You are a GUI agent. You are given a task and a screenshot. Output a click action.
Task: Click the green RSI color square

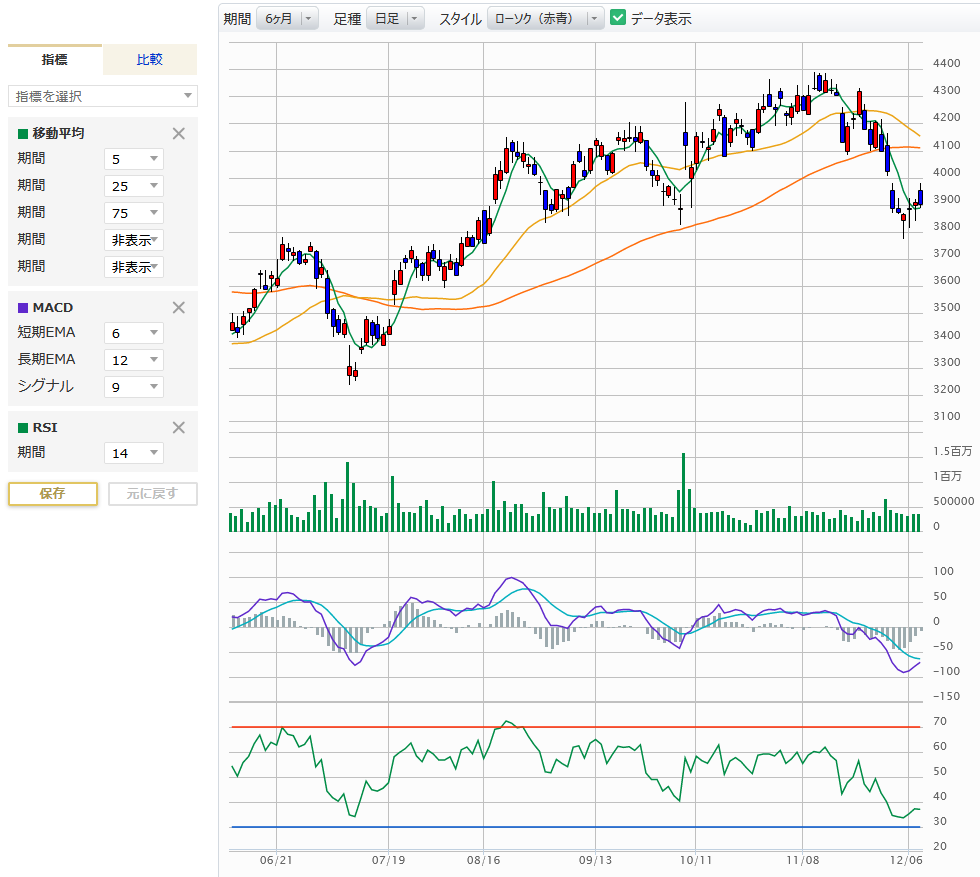23,428
